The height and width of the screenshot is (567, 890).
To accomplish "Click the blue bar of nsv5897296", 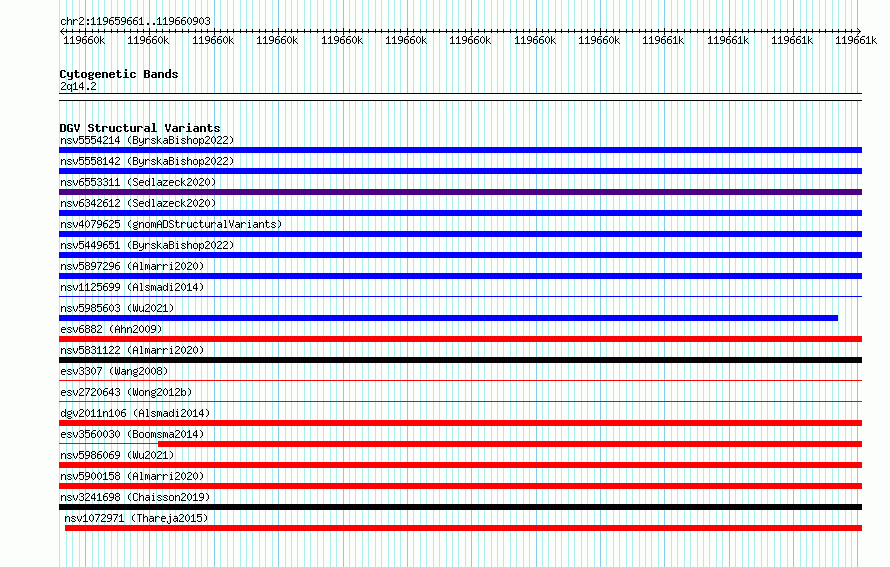I will coord(460,276).
